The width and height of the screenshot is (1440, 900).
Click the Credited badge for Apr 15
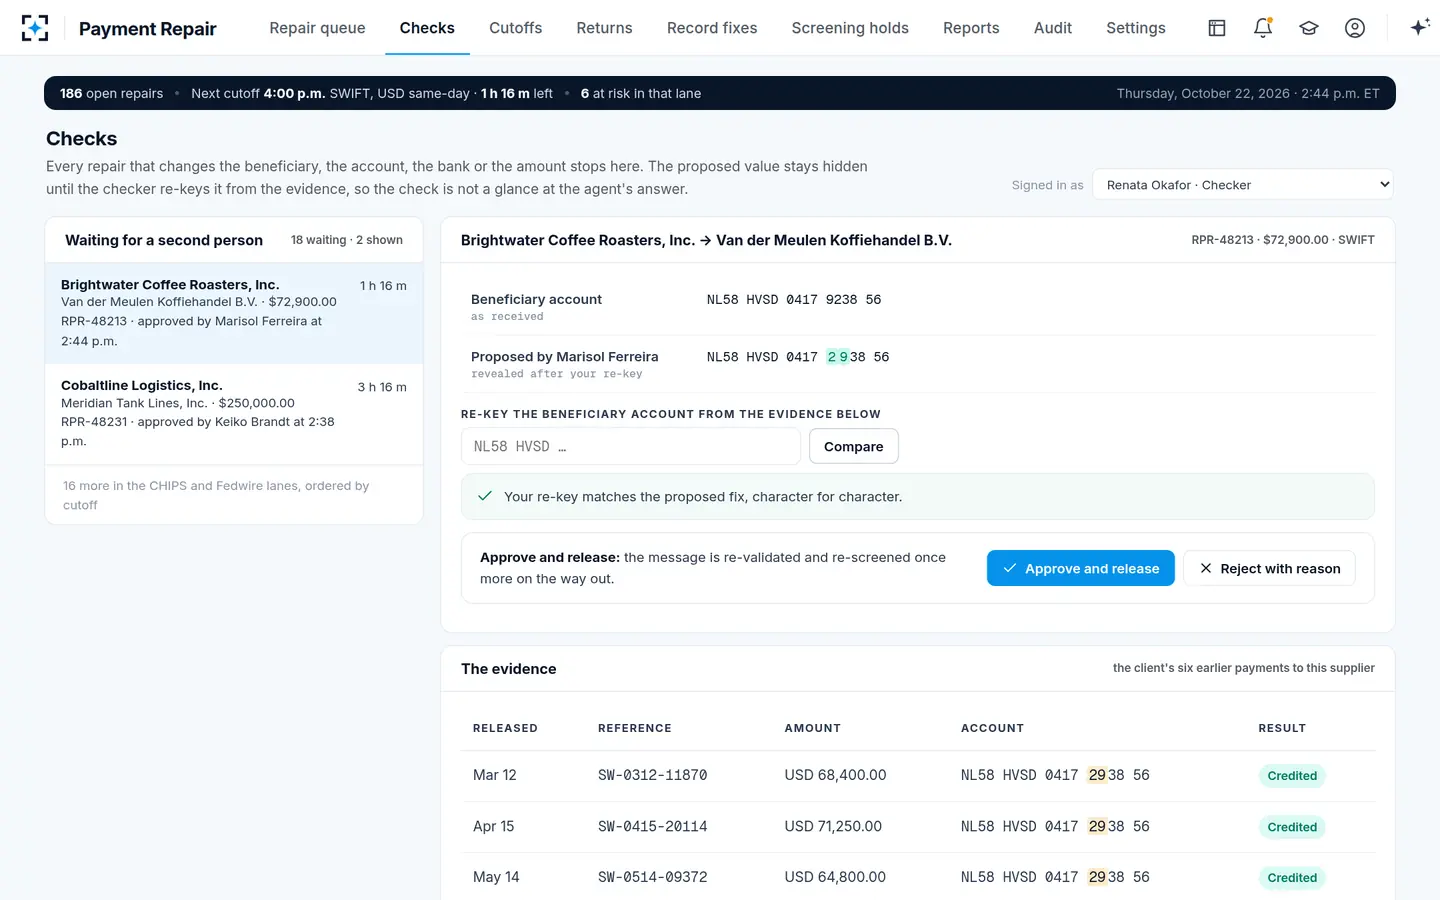pos(1292,827)
